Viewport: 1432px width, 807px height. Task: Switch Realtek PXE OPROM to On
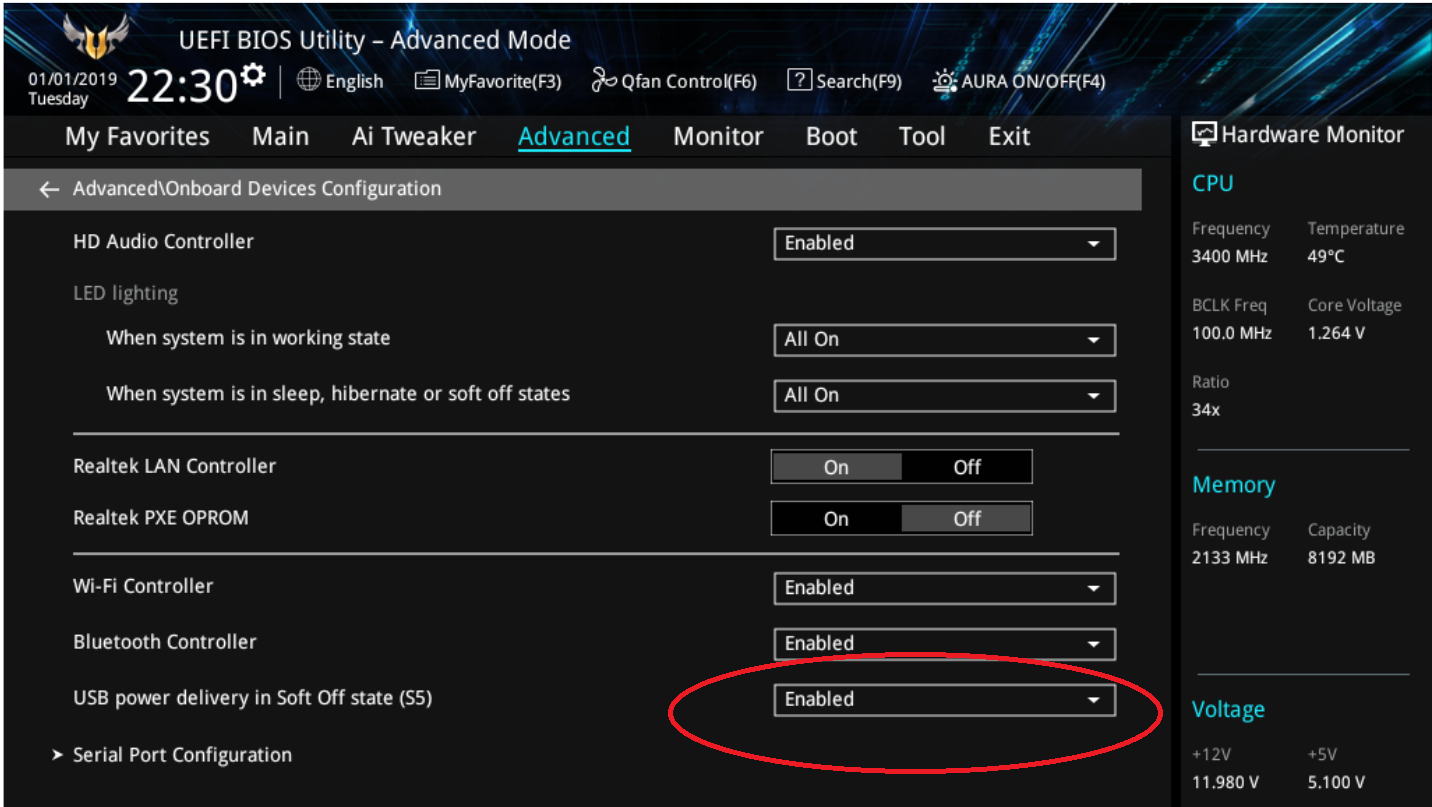[x=836, y=519]
